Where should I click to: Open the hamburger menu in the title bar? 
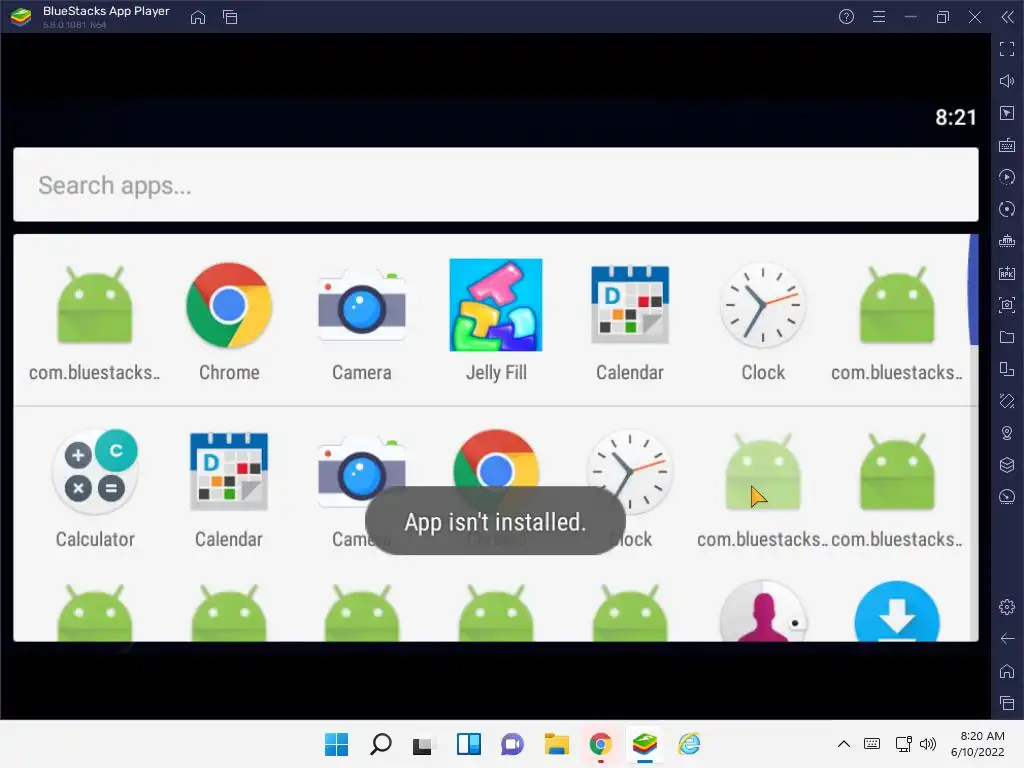879,17
